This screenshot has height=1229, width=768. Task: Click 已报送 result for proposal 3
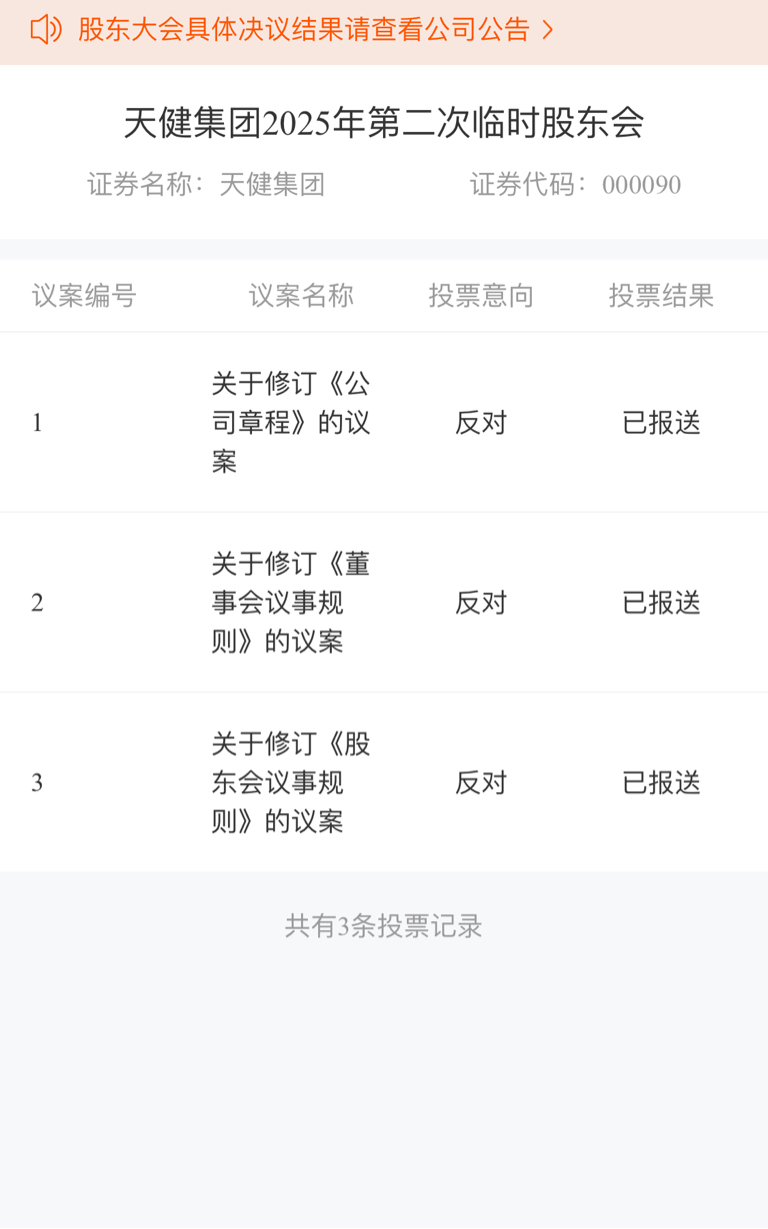[661, 783]
